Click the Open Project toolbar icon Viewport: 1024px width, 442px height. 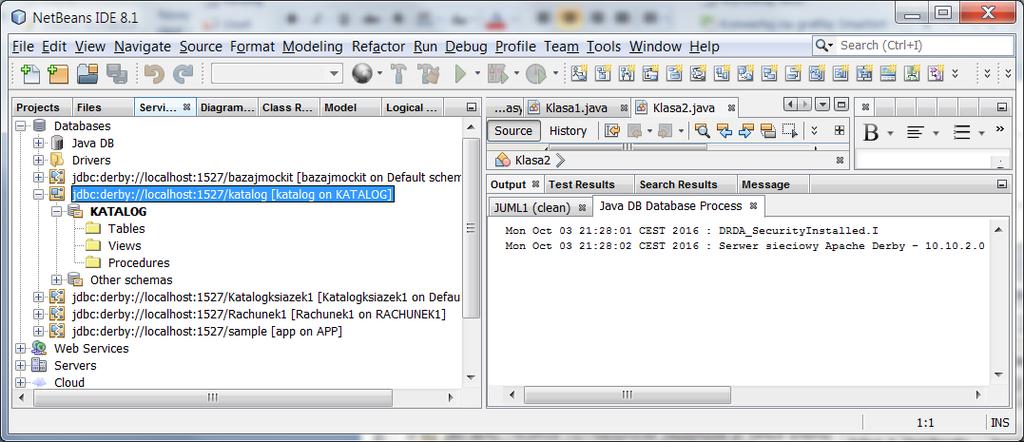(88, 74)
